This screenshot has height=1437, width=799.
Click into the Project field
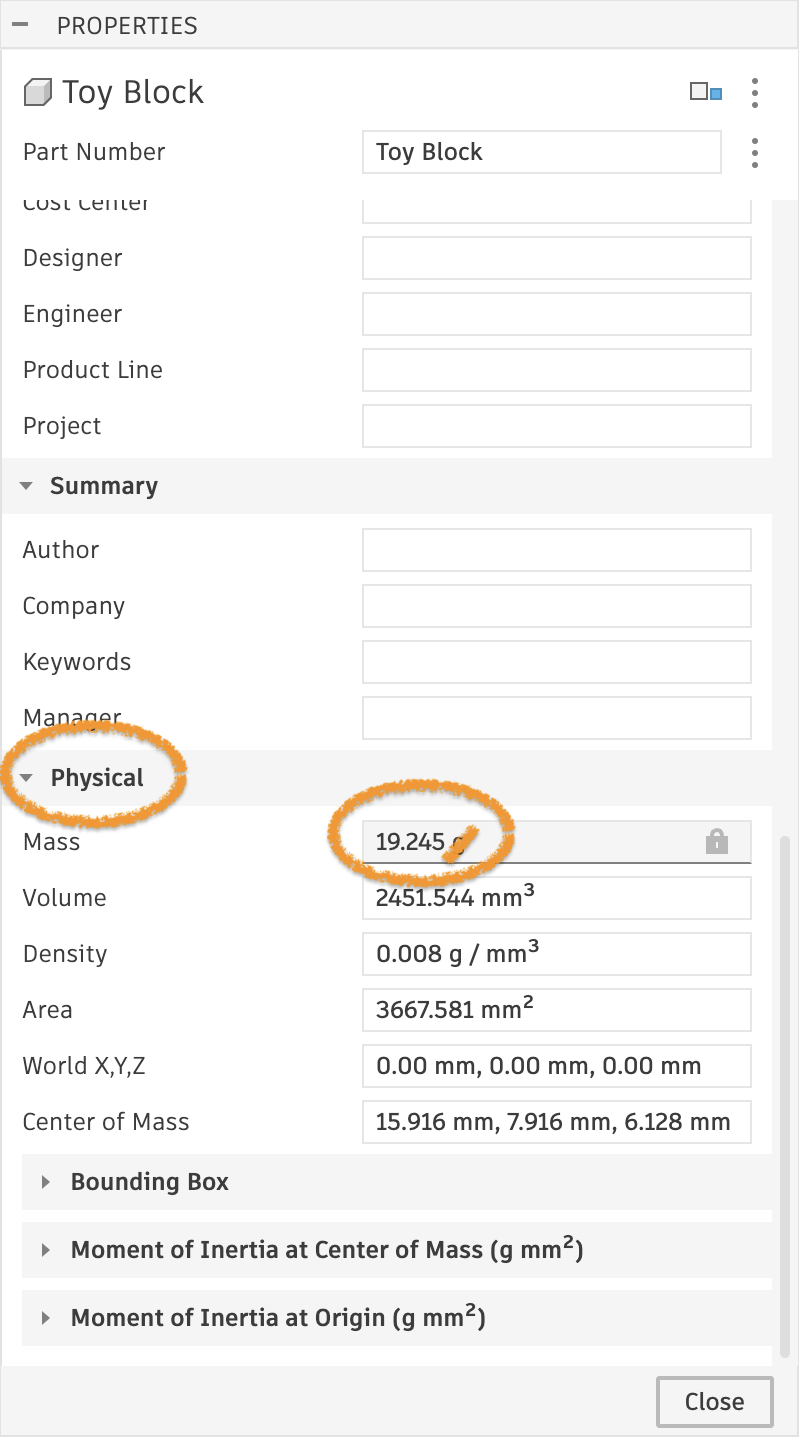(x=556, y=426)
